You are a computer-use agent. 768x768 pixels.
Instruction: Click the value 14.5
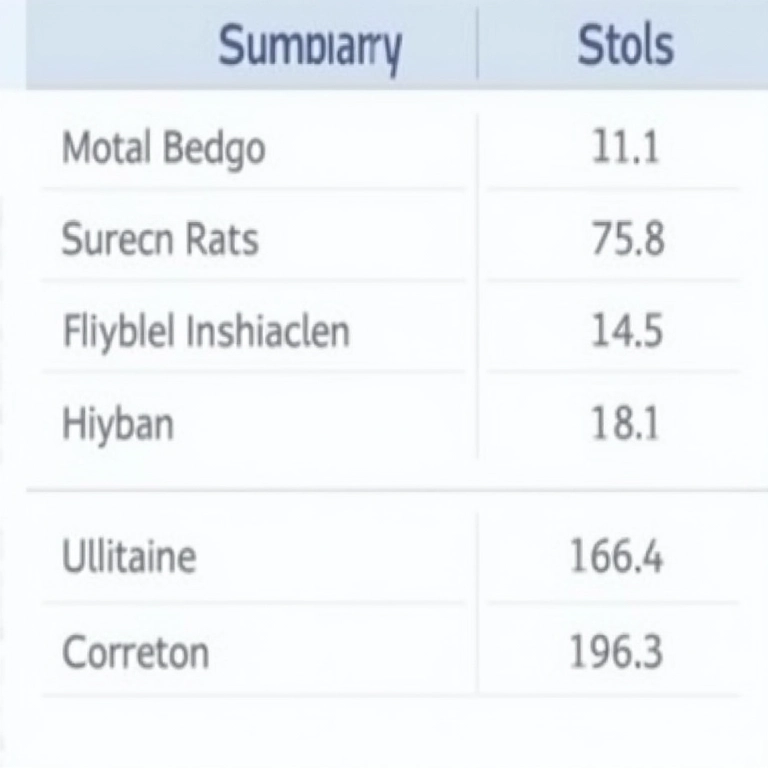coord(626,331)
